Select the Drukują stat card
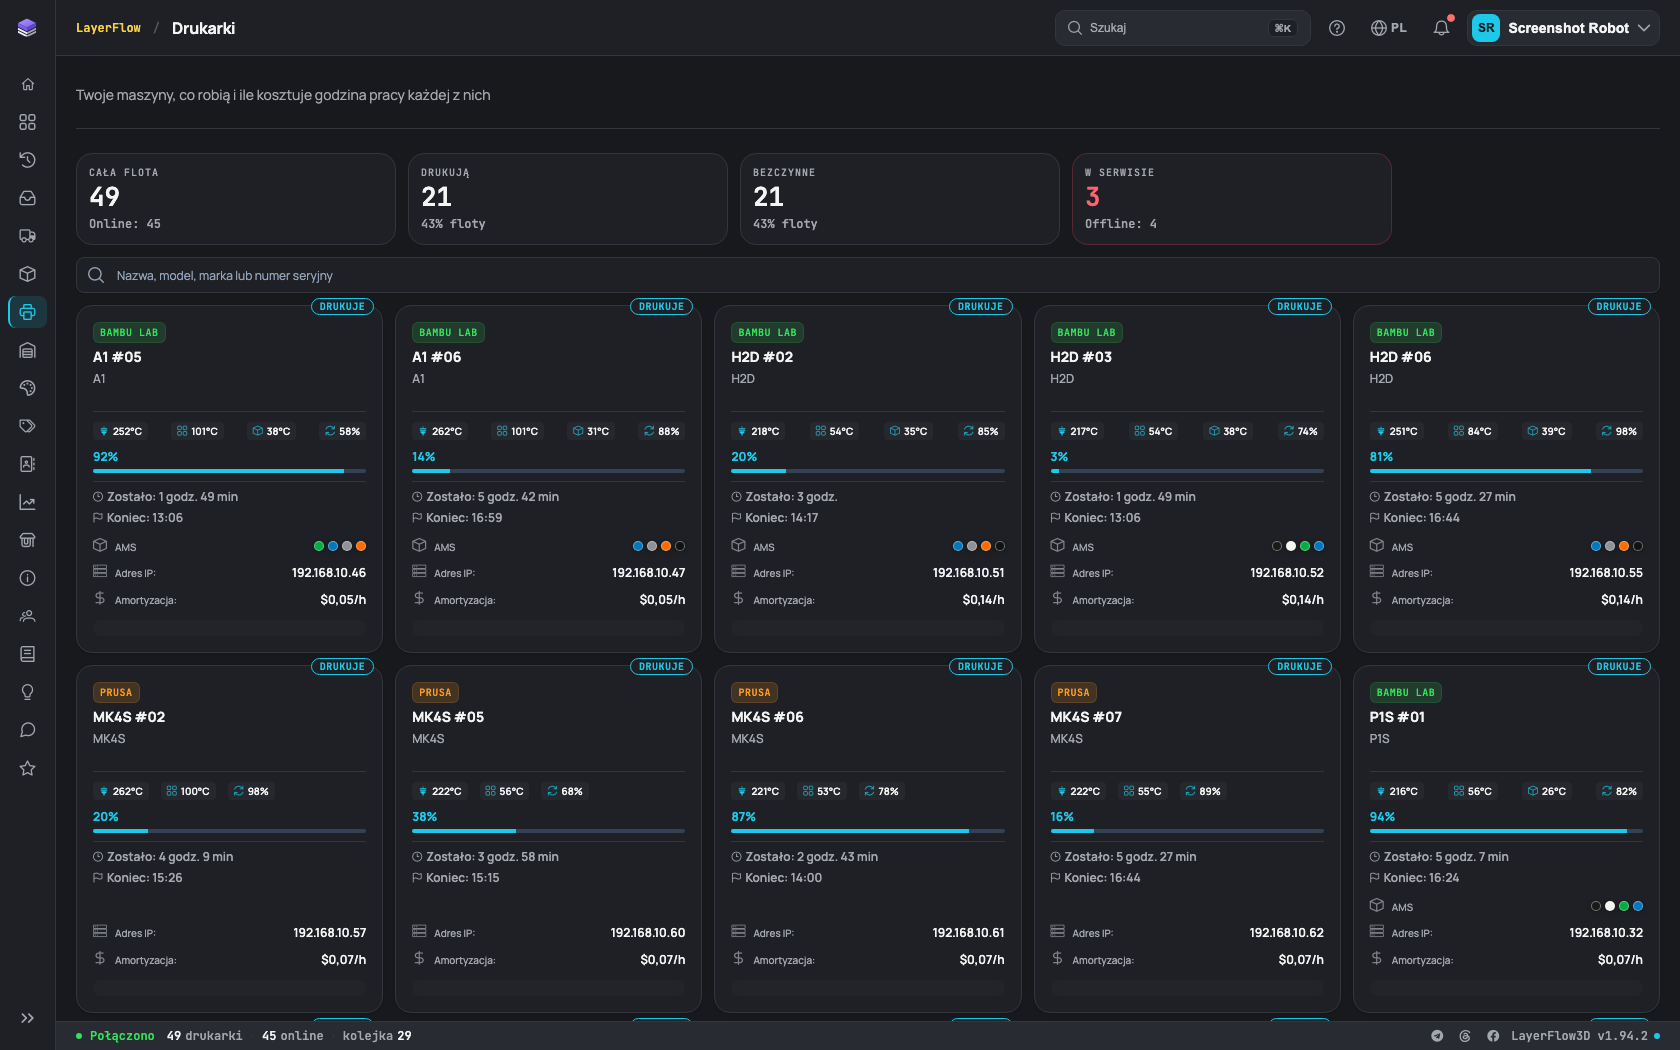 click(x=567, y=199)
